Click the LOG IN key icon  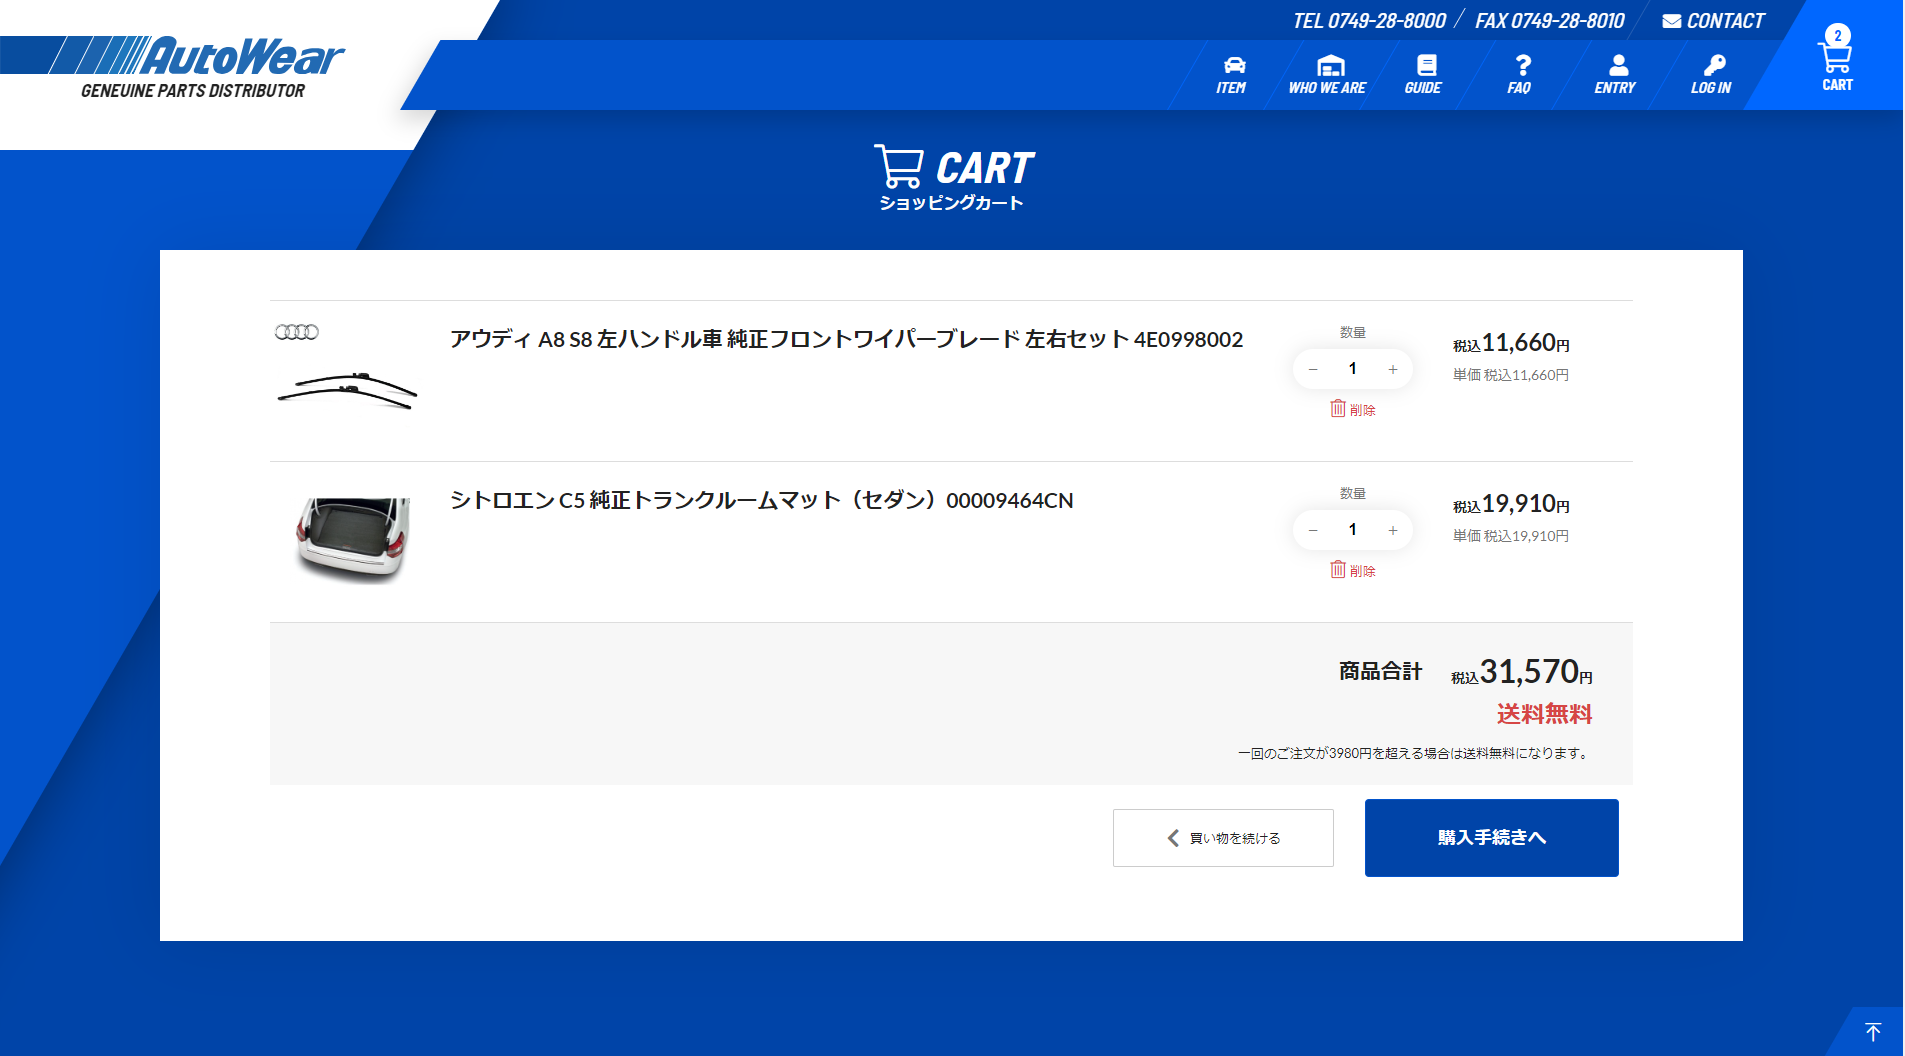[1712, 75]
